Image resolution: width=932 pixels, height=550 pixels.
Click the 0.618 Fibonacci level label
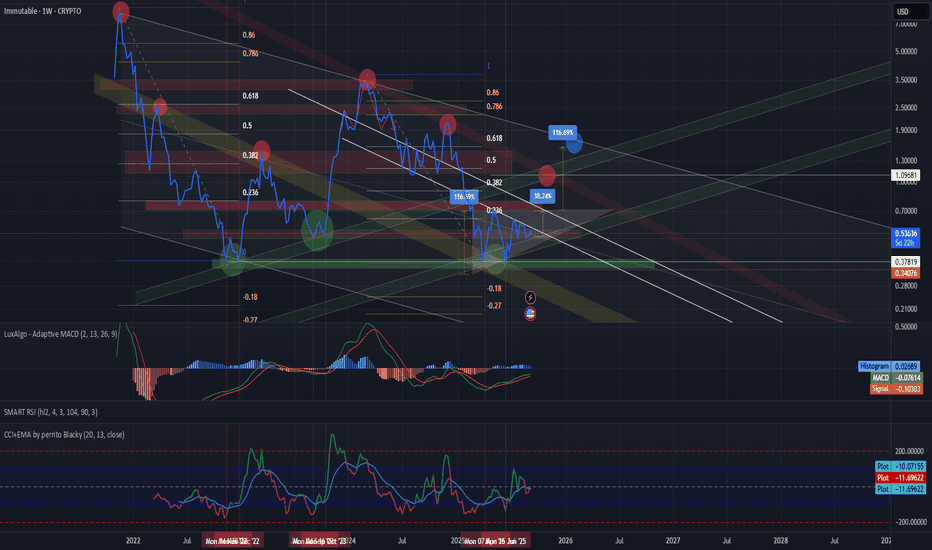(252, 95)
